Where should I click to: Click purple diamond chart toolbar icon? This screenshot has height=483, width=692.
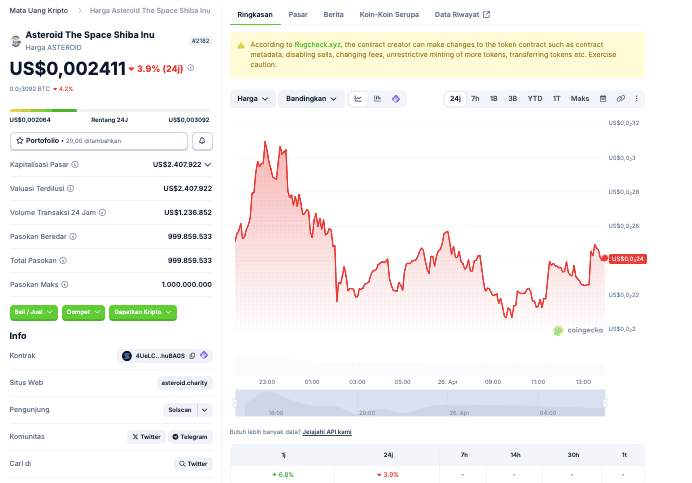[x=396, y=99]
